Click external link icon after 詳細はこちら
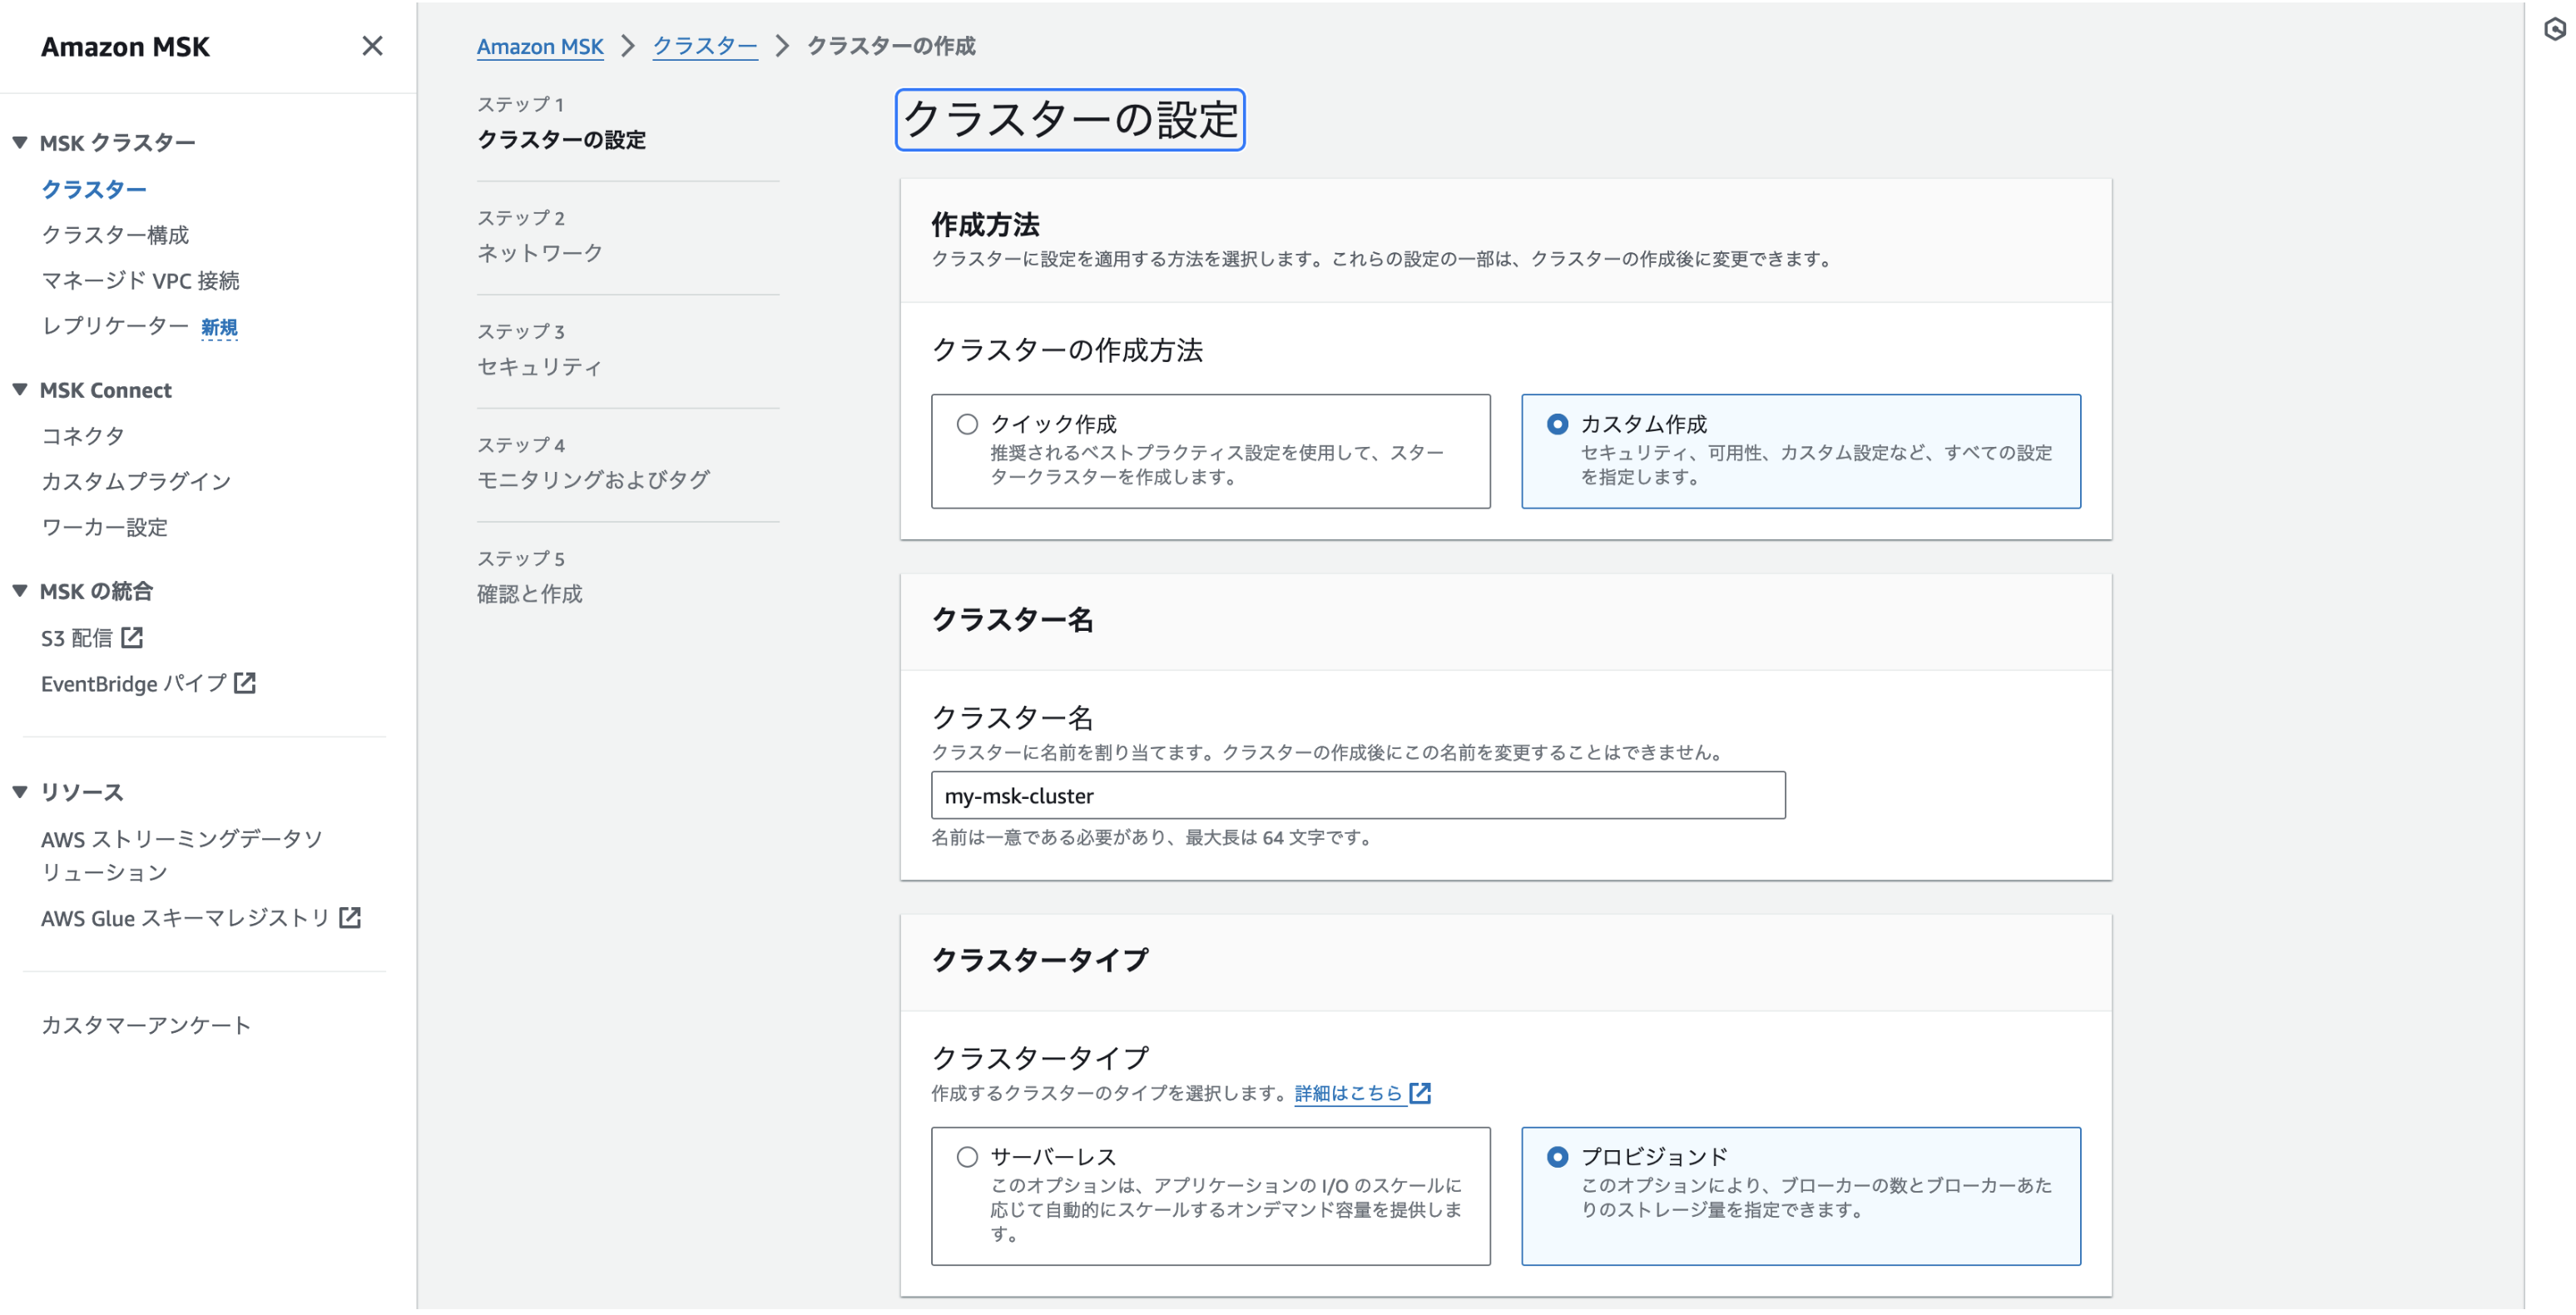Viewport: 2576px width, 1315px height. coord(1420,1094)
